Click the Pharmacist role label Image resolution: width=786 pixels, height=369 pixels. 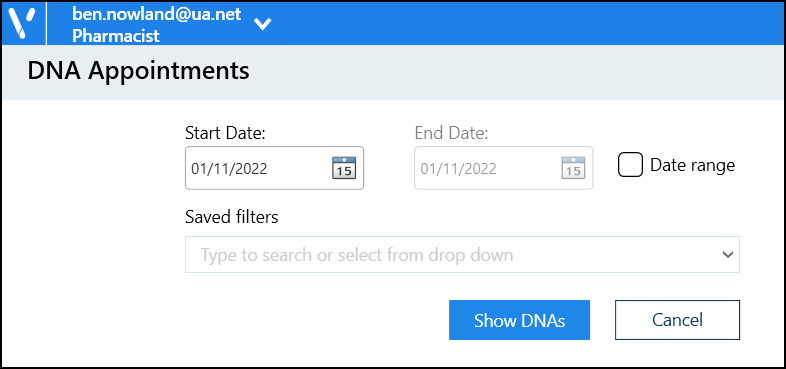[116, 36]
